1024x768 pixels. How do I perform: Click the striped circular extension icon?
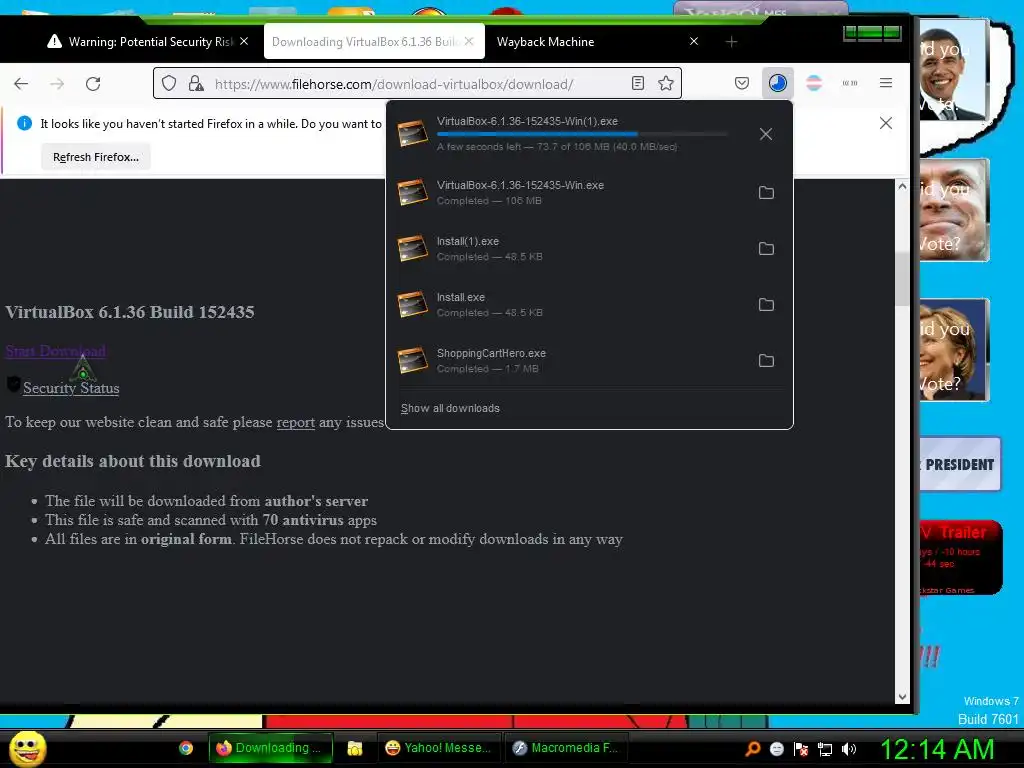(814, 83)
